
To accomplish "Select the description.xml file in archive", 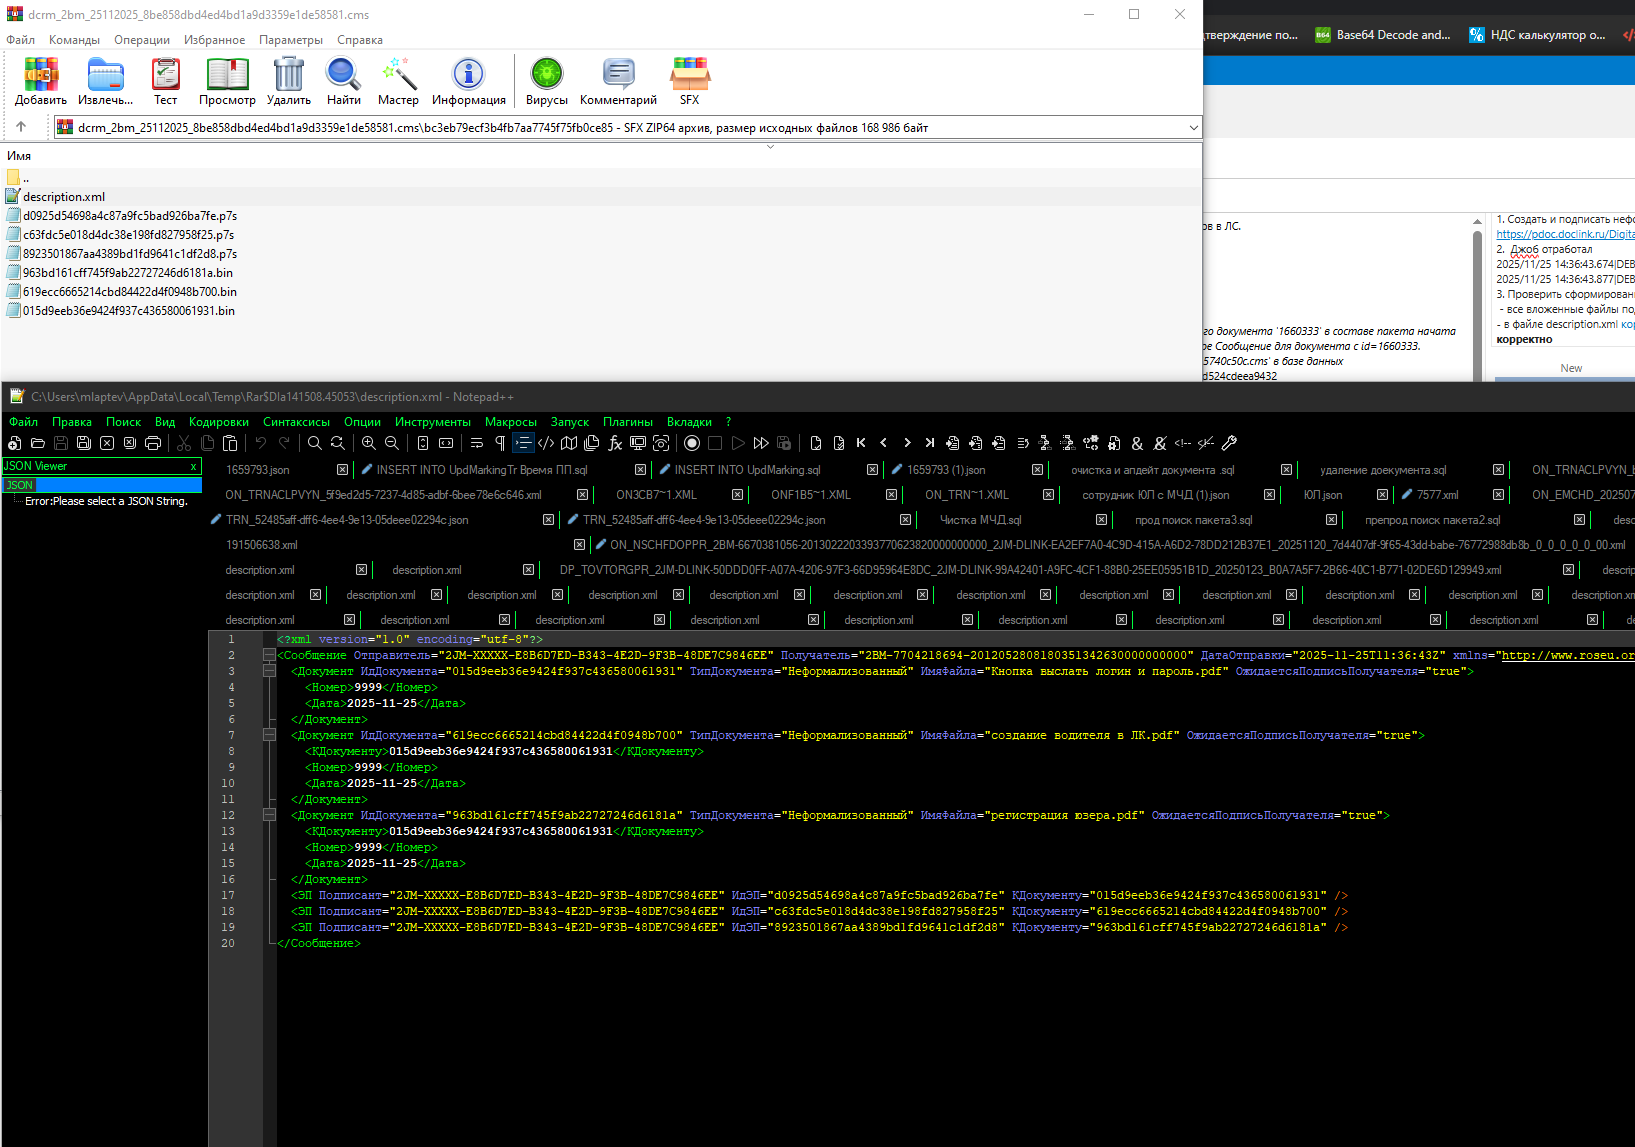I will [64, 197].
